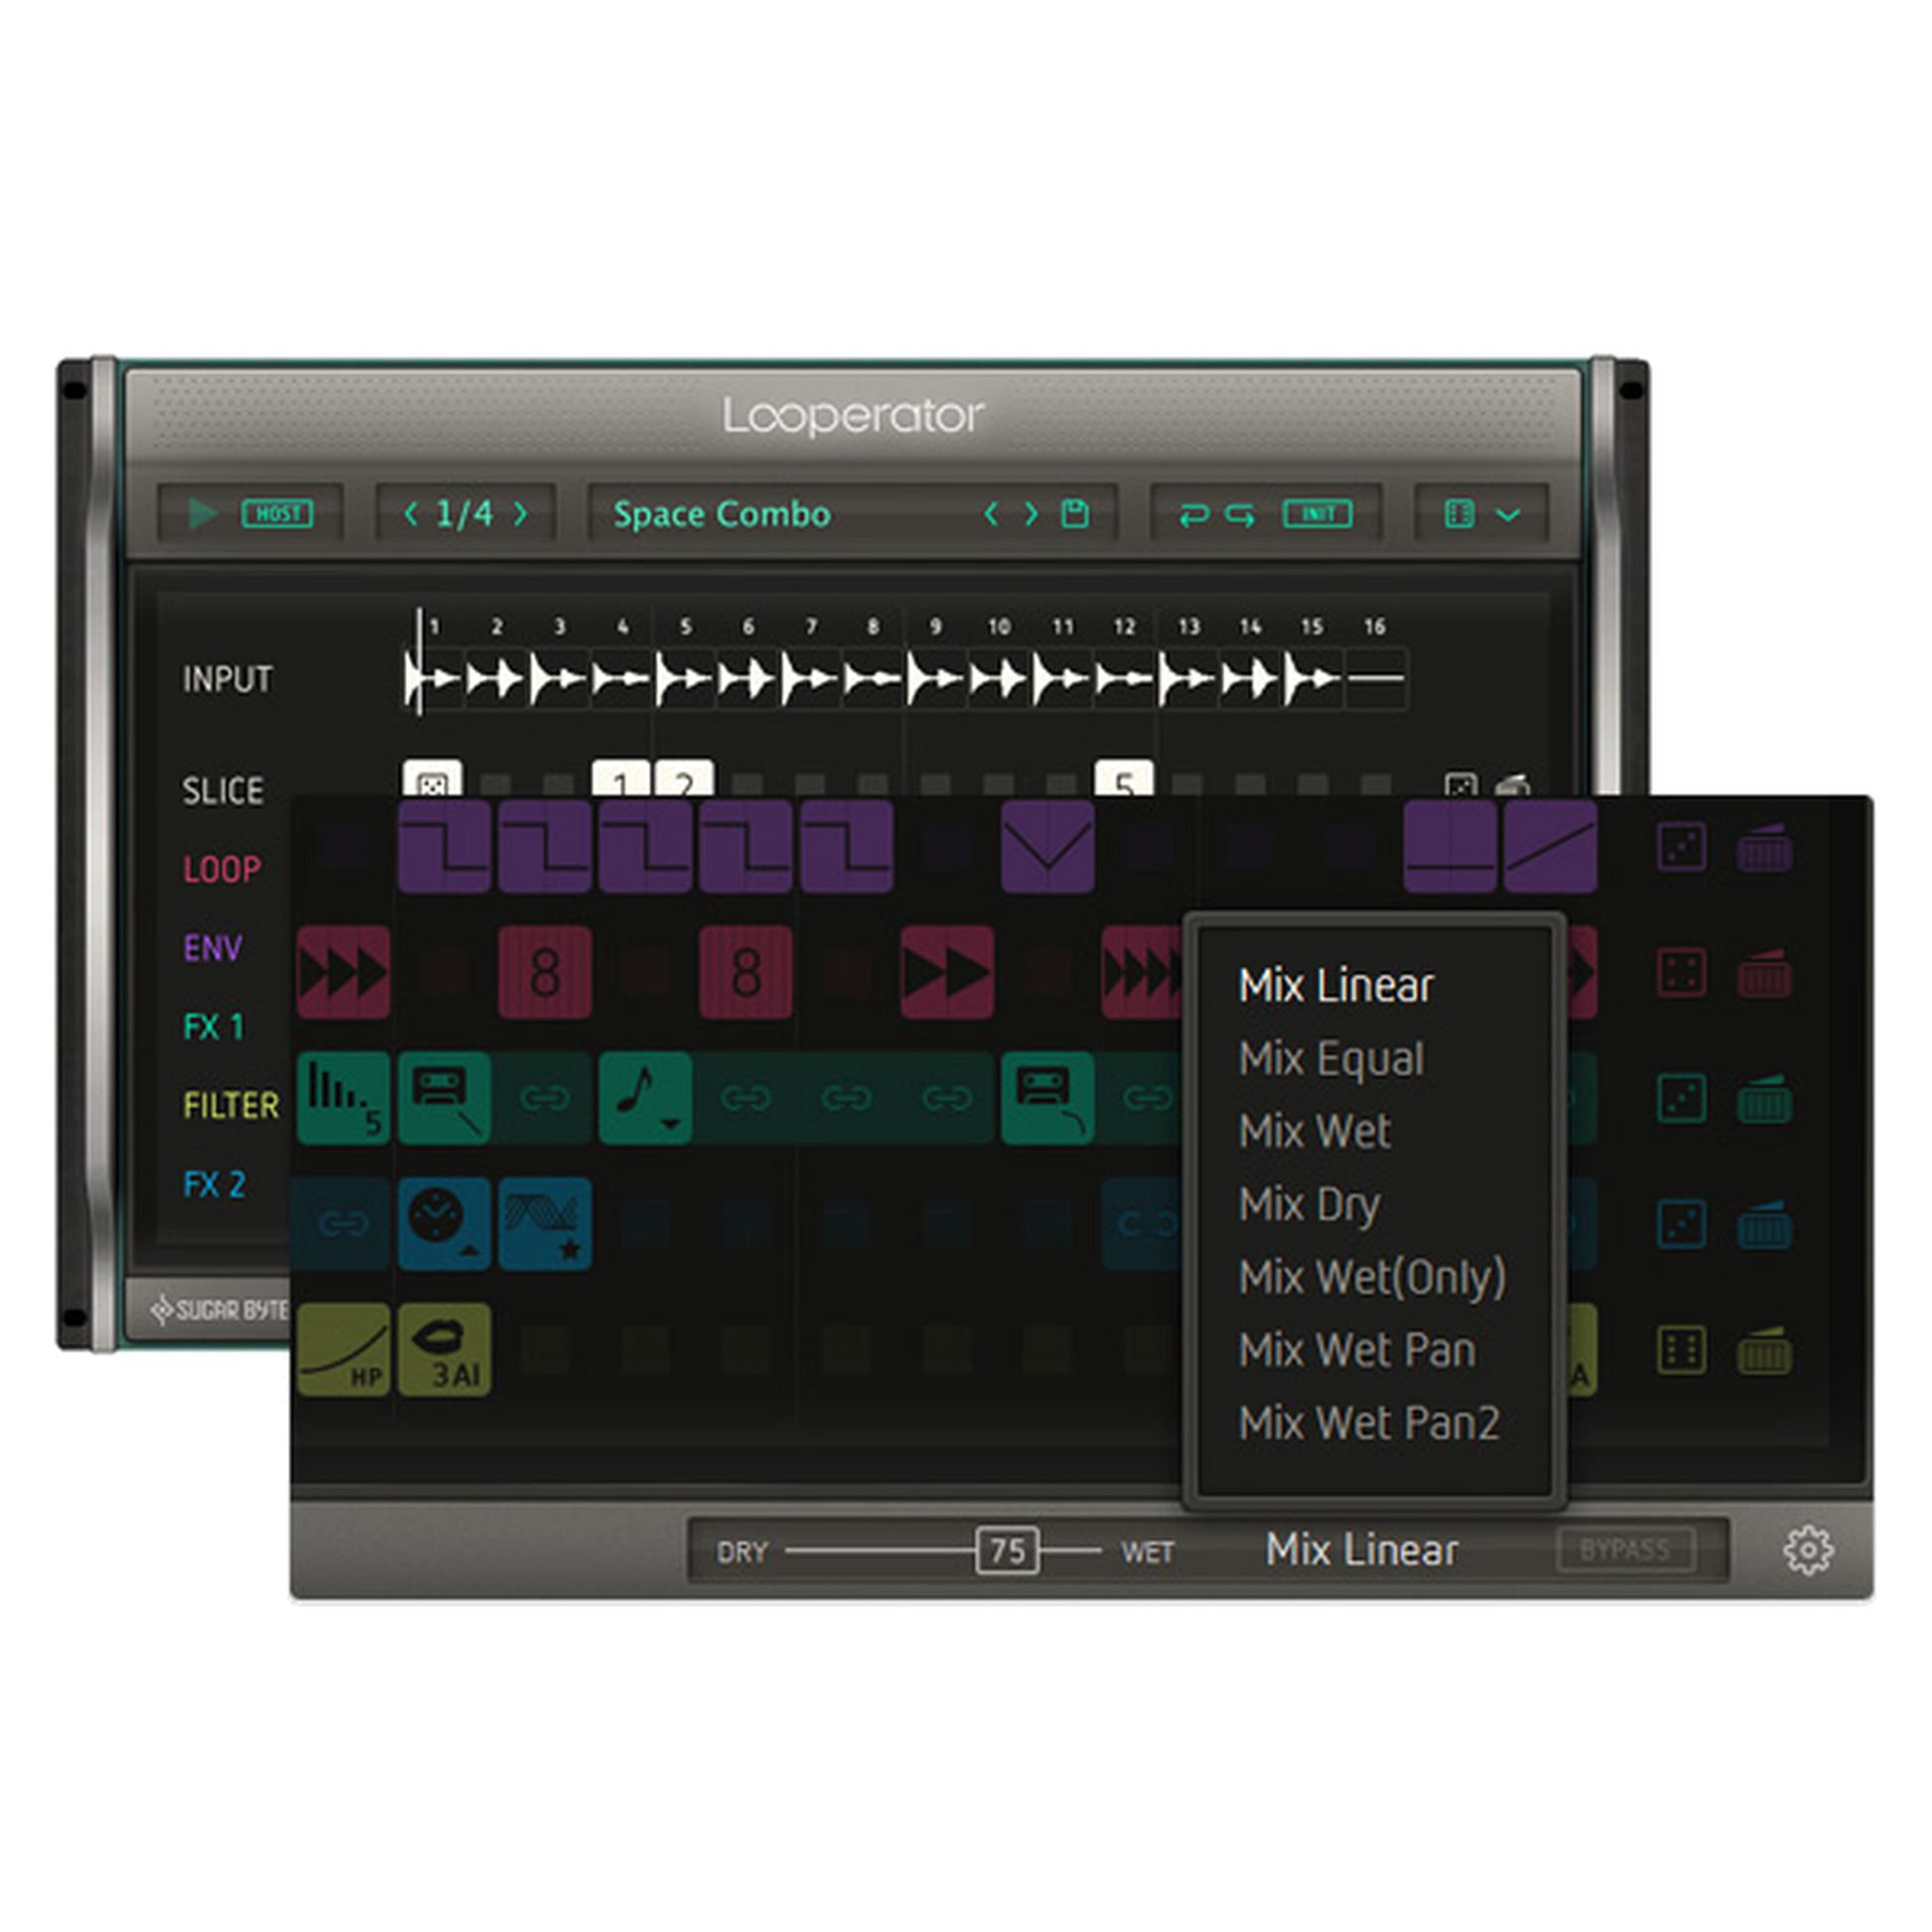Expand the view options chevron
1932x1932 pixels.
click(x=1508, y=515)
